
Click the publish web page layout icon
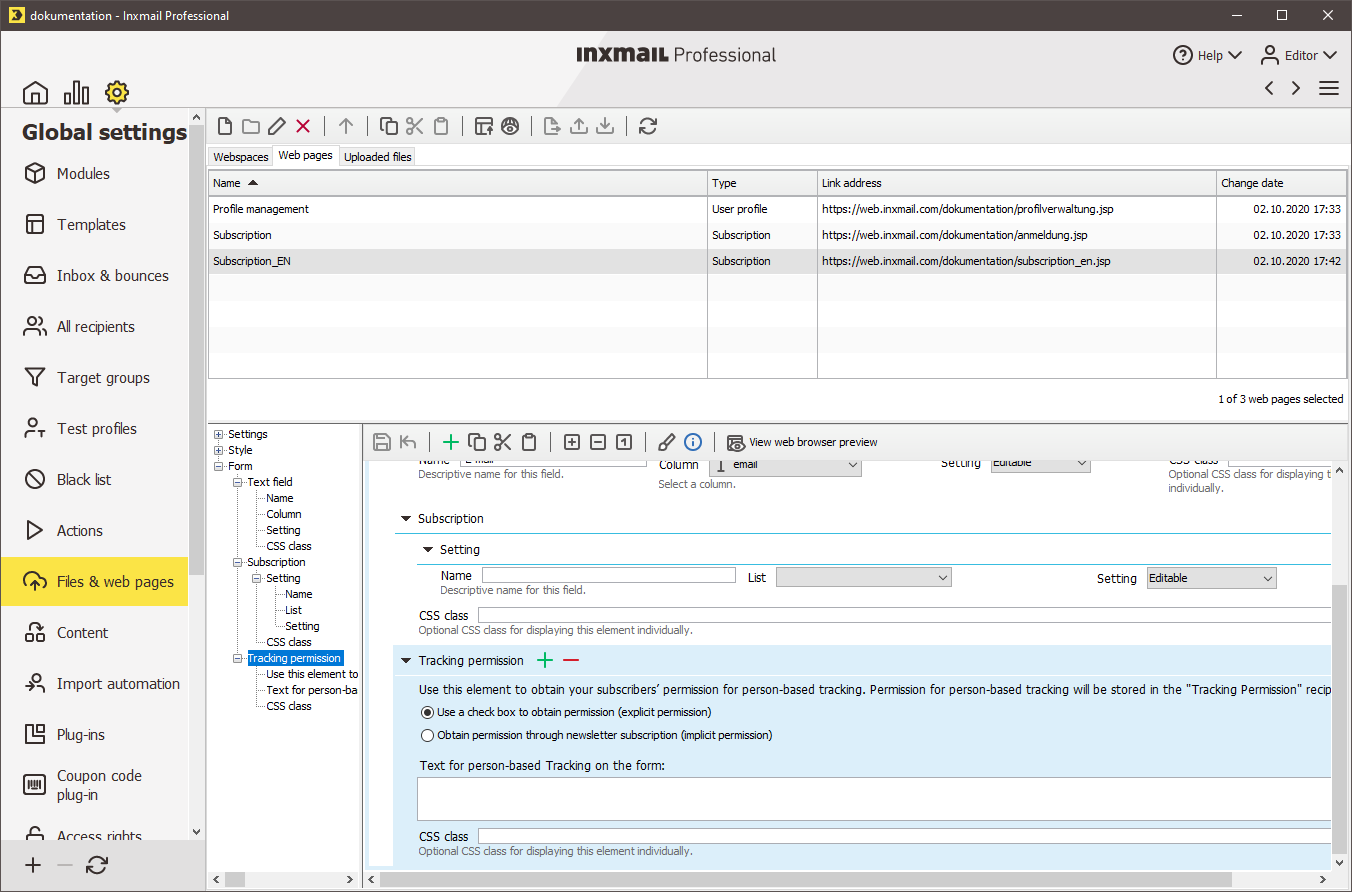click(x=484, y=126)
